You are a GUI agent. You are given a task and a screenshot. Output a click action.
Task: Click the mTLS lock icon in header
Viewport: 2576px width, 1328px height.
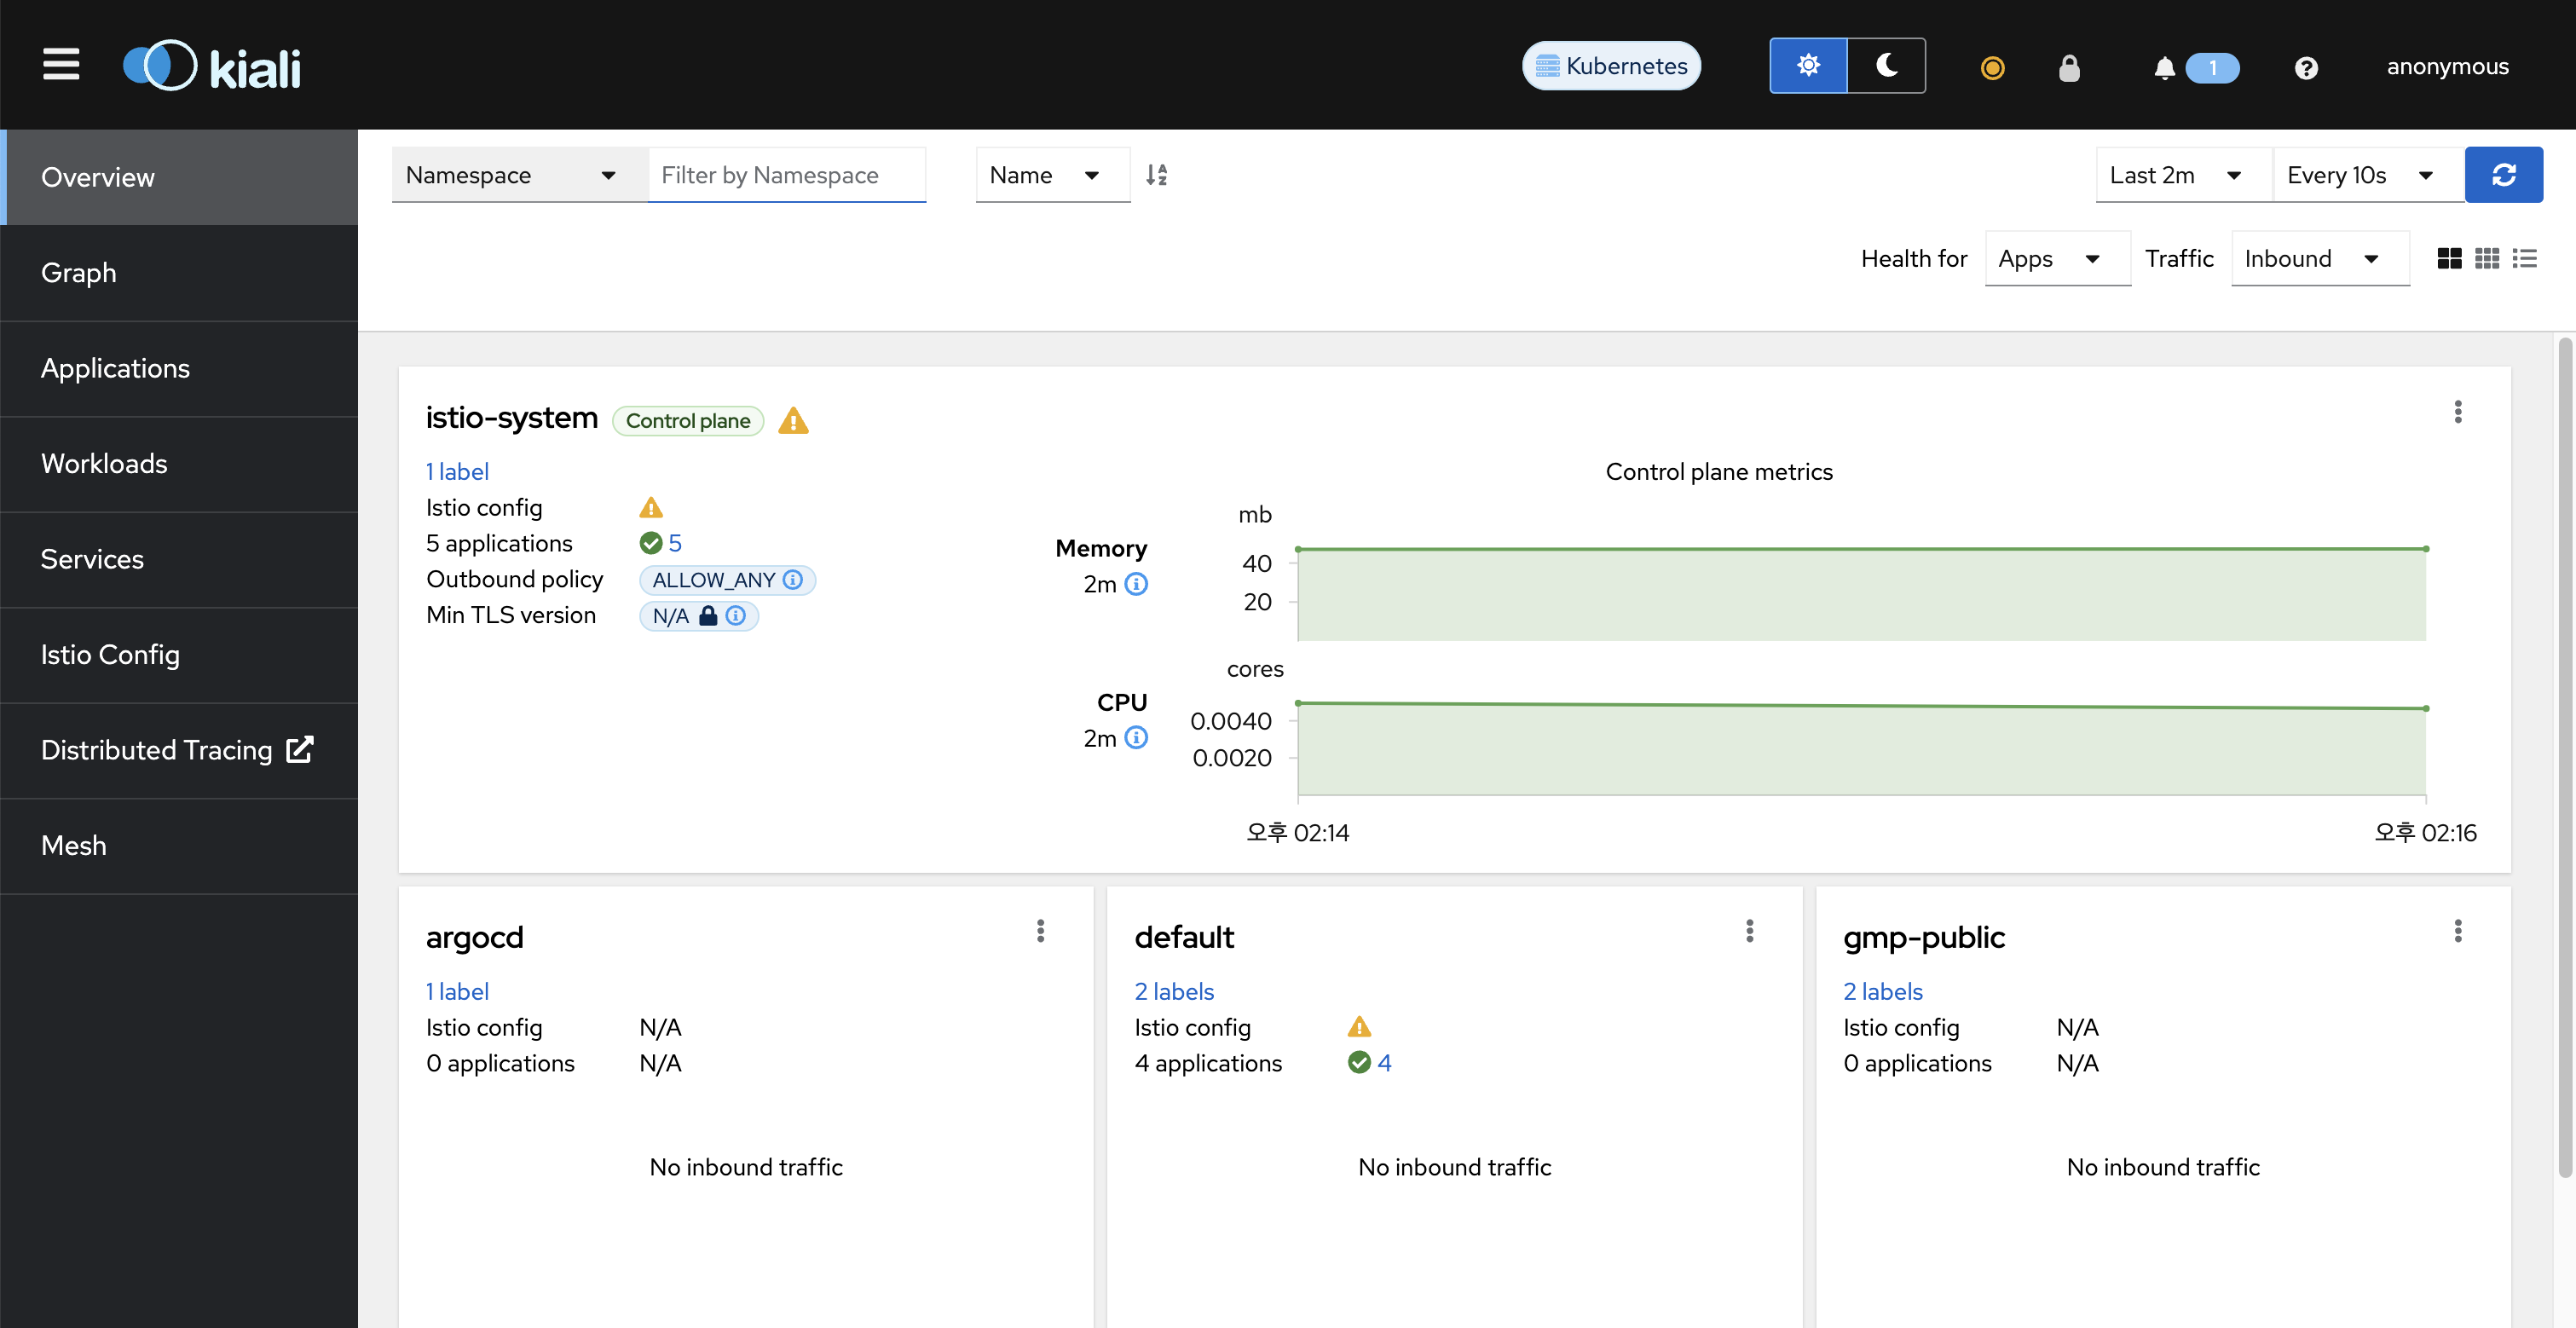pos(2069,67)
